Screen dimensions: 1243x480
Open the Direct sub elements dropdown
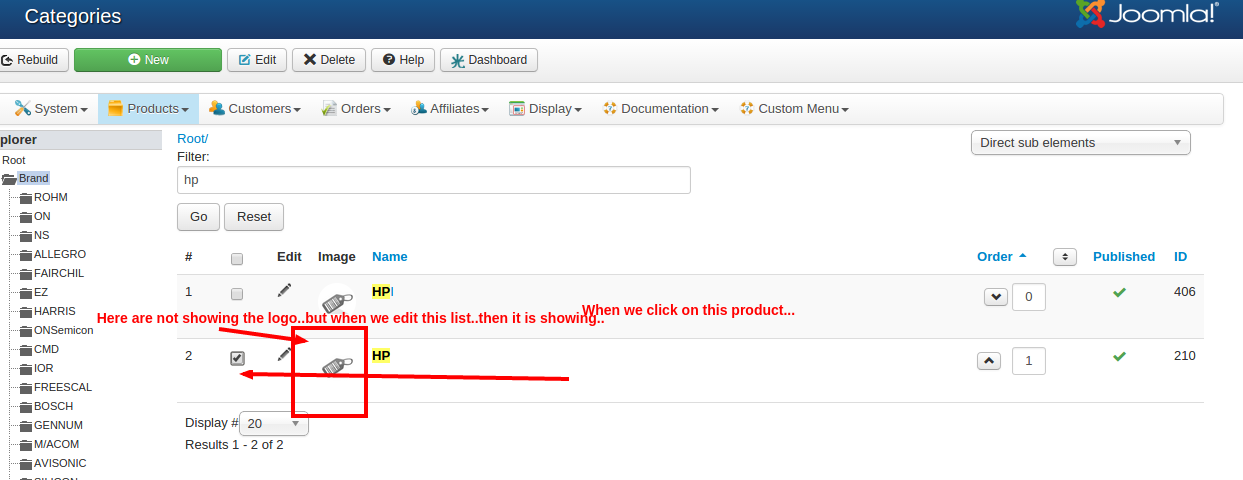point(1081,142)
